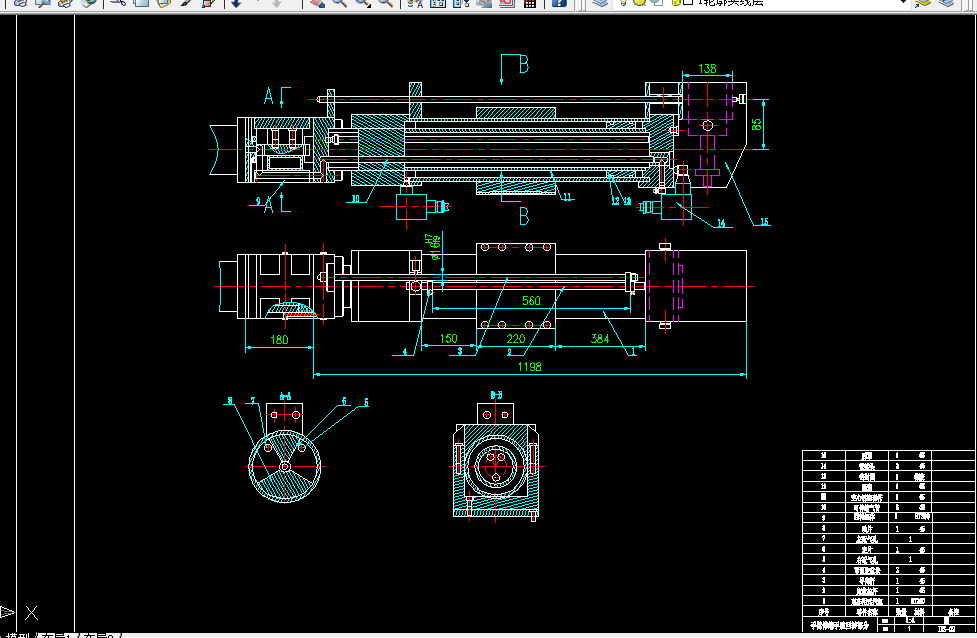Click the blue Undo arrow
This screenshot has width=977, height=638.
click(x=237, y=2)
